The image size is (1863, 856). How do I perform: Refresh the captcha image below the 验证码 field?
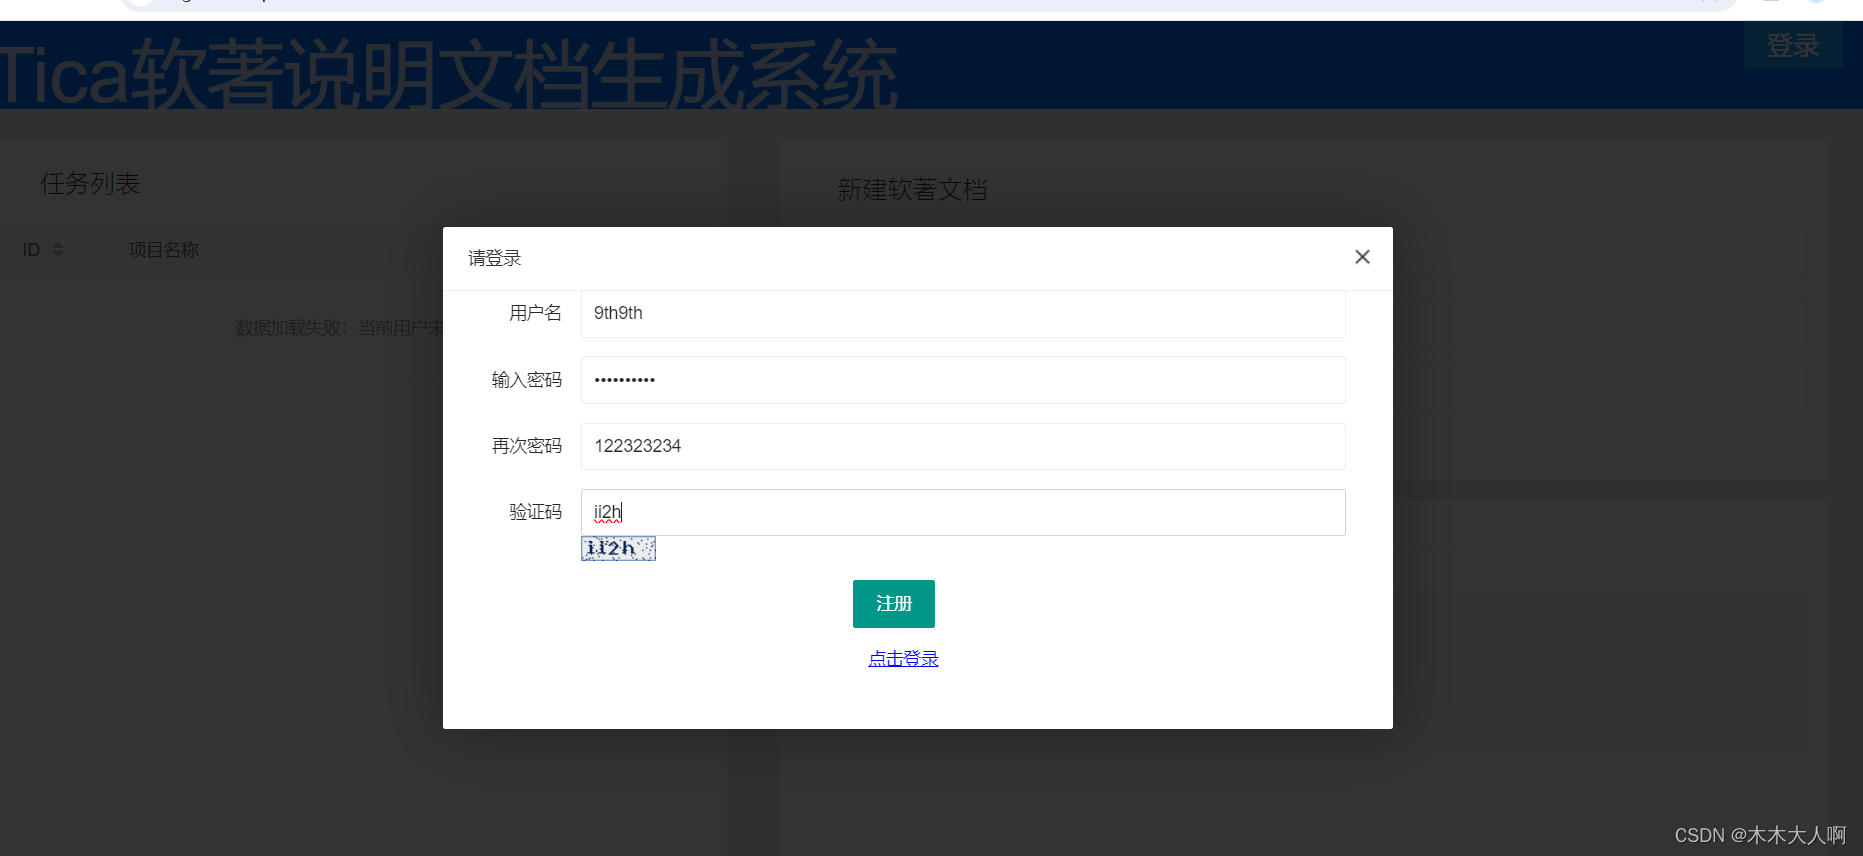(x=618, y=548)
